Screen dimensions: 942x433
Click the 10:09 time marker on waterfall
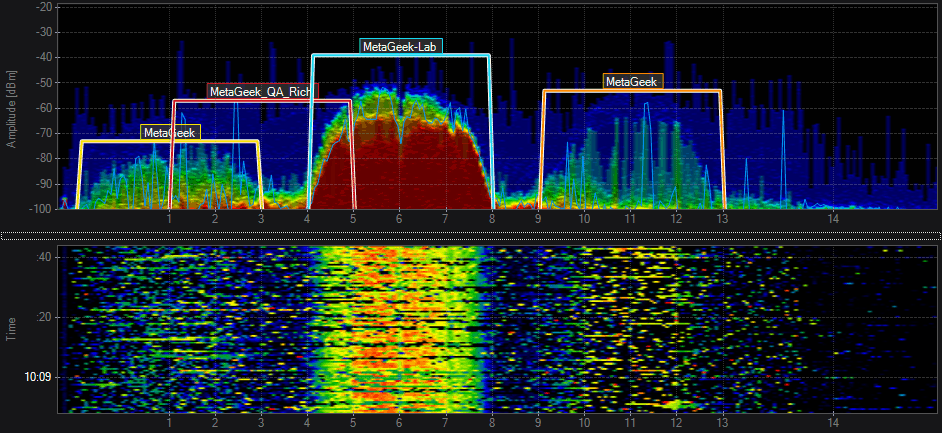[38, 378]
